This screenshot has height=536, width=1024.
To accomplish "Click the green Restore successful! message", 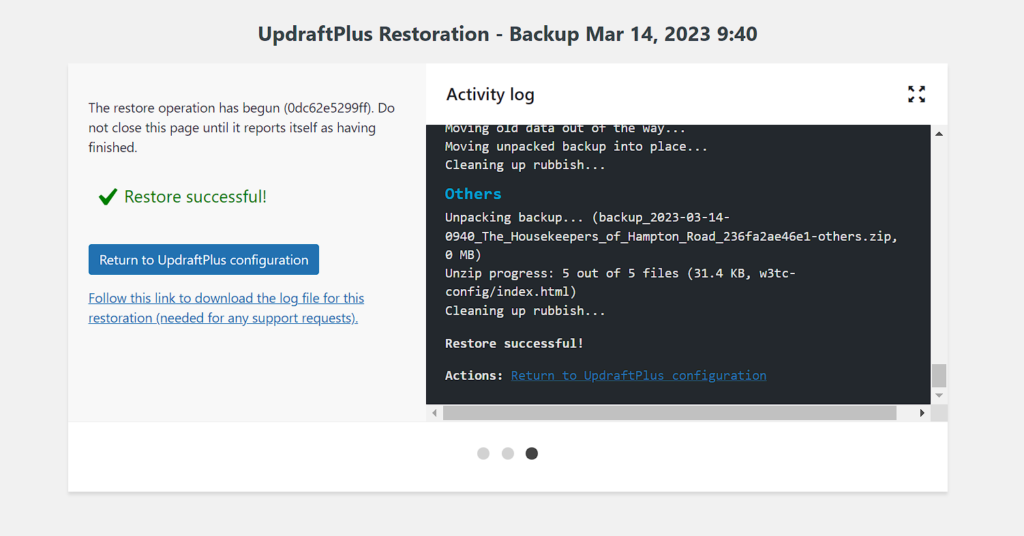I will (195, 197).
